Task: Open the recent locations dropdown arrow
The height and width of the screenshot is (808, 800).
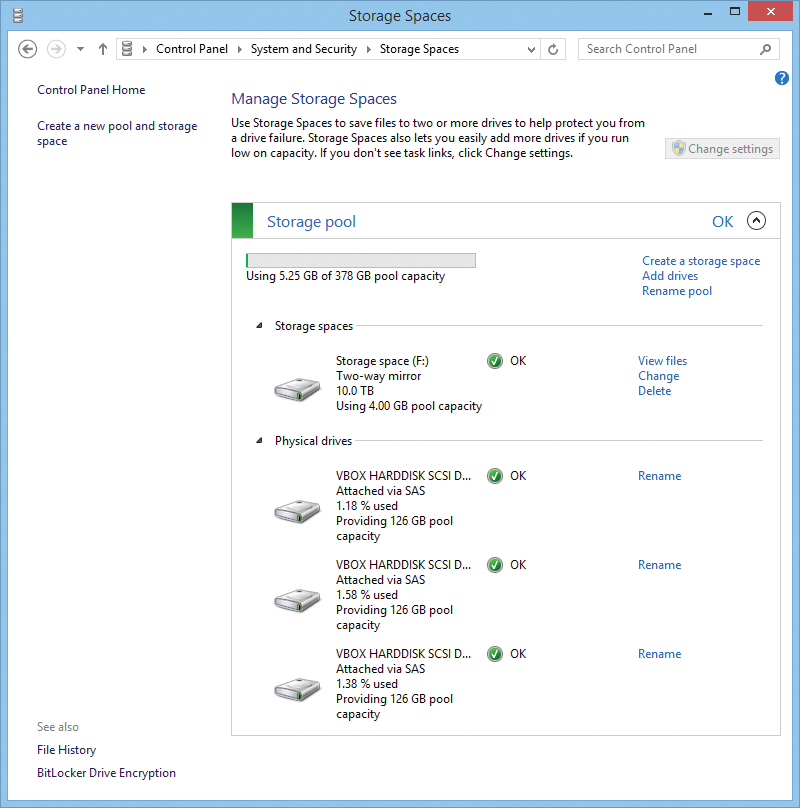Action: [x=80, y=49]
